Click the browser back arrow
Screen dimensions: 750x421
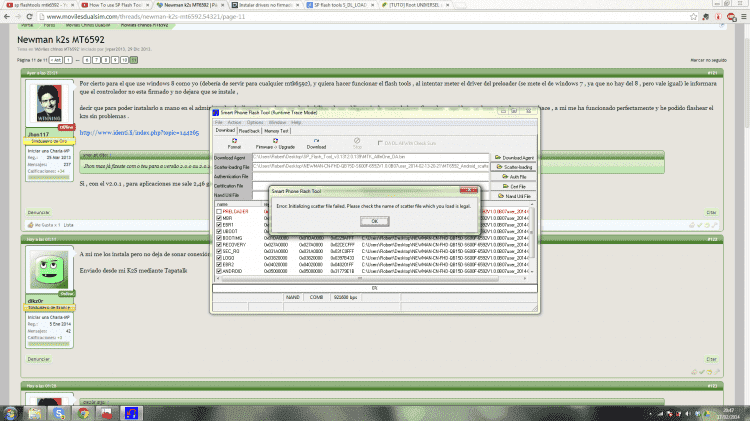click(7, 16)
